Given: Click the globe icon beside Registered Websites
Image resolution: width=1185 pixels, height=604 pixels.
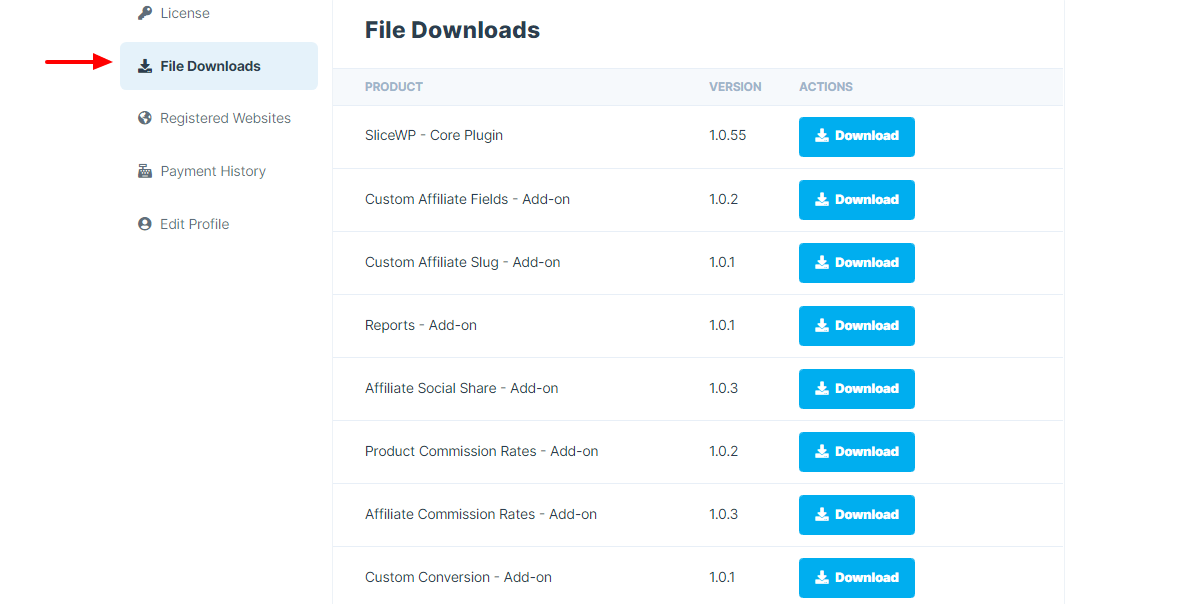Looking at the screenshot, I should tap(144, 118).
